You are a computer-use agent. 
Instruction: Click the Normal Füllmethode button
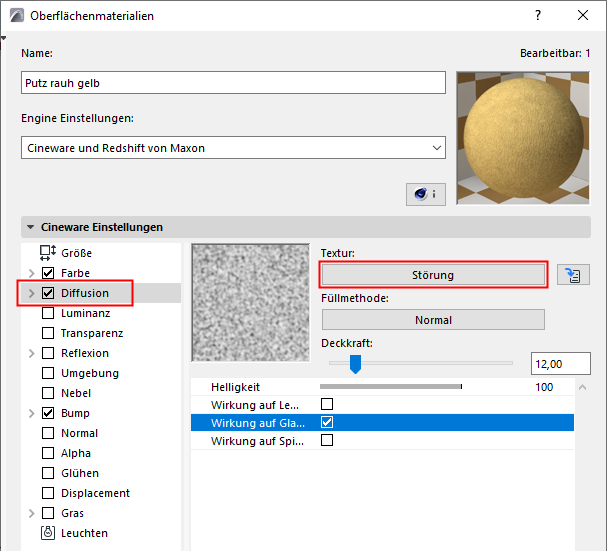433,320
